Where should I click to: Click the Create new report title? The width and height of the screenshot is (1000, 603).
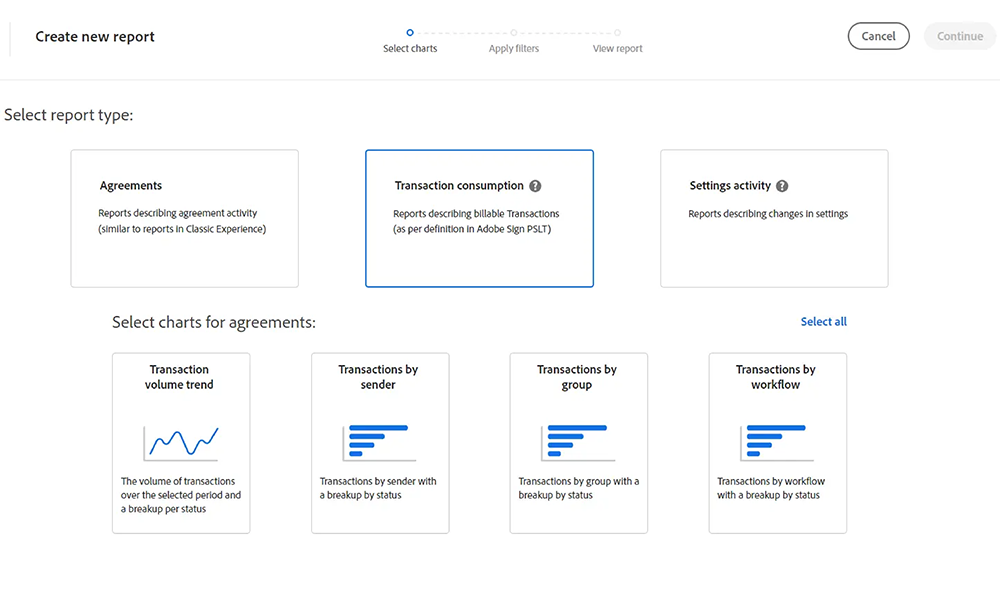point(94,36)
